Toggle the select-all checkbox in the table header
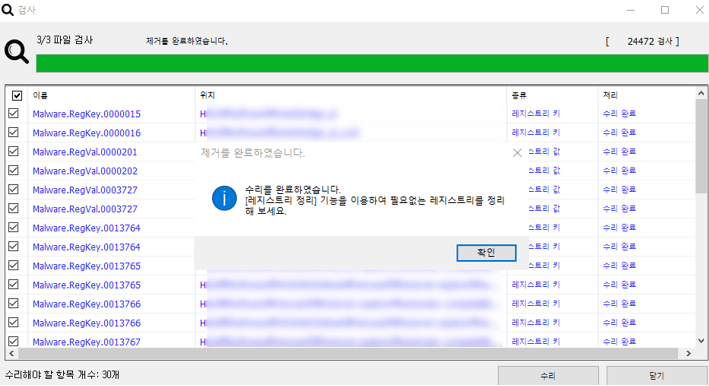Image resolution: width=709 pixels, height=386 pixels. click(x=17, y=95)
